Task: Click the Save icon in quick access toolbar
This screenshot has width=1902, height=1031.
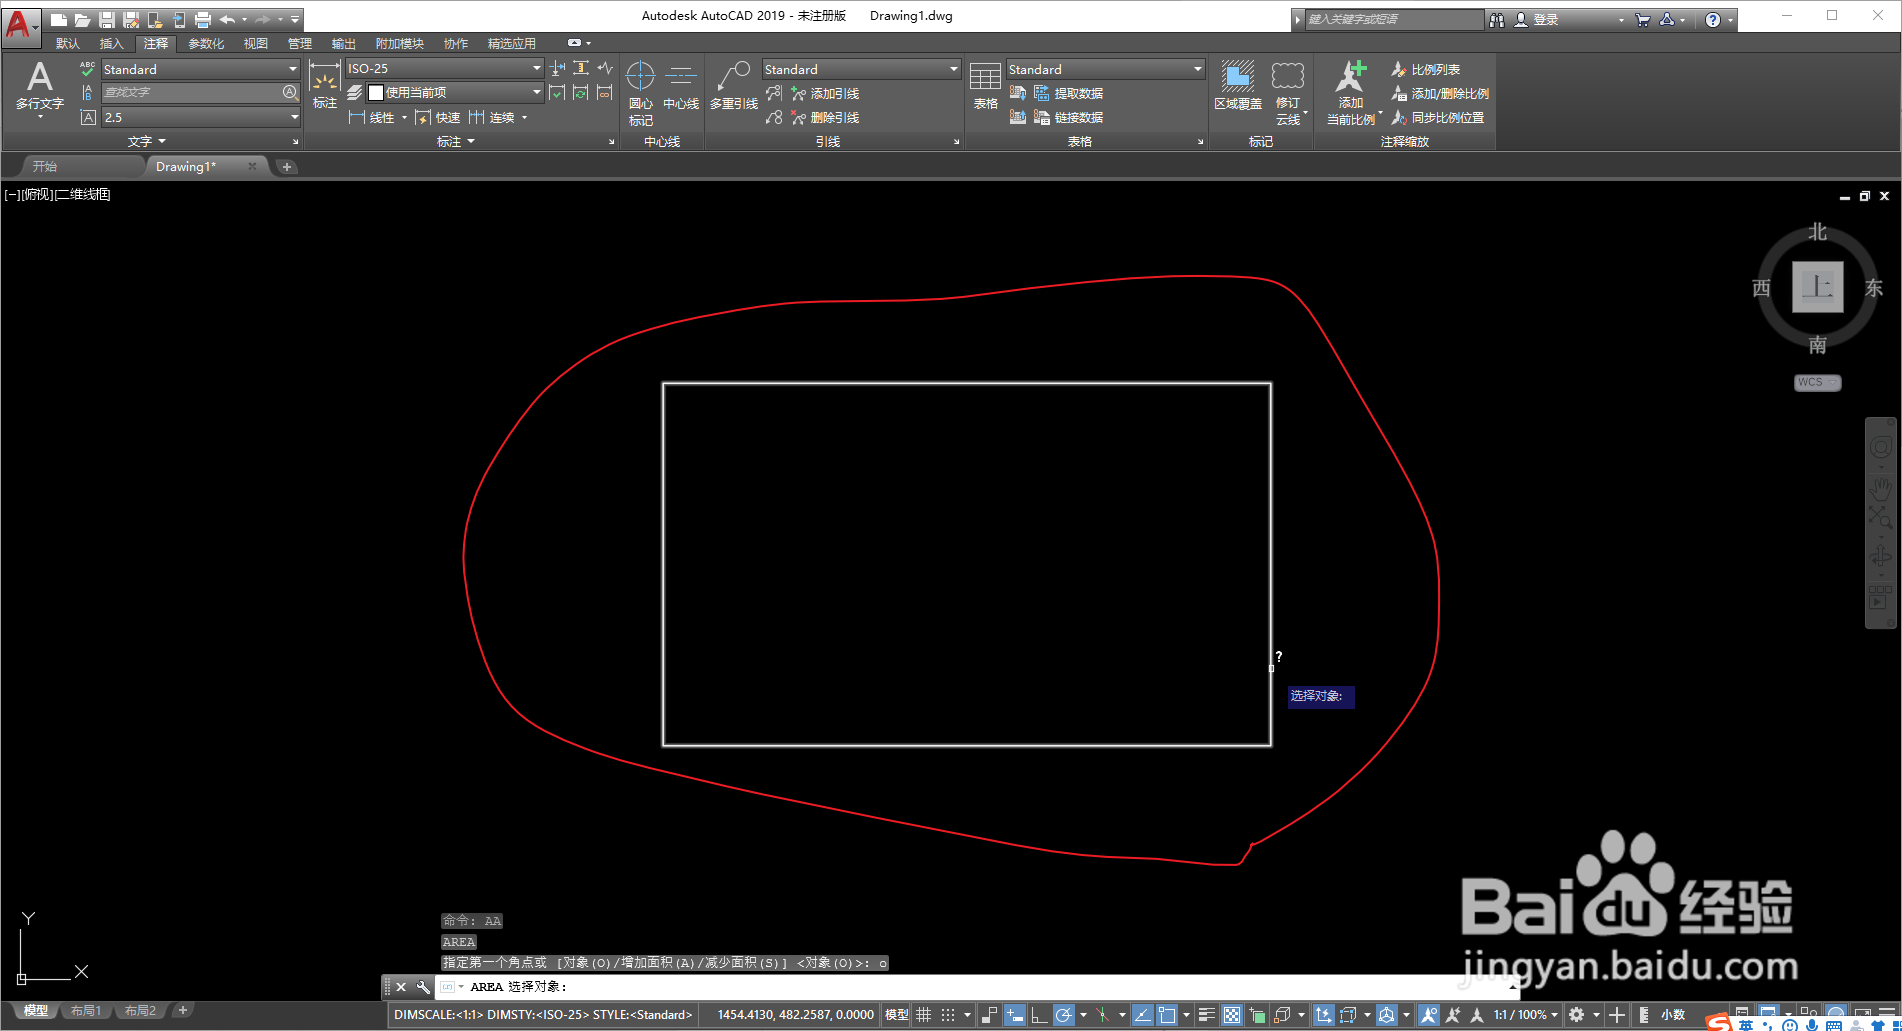Action: [107, 19]
